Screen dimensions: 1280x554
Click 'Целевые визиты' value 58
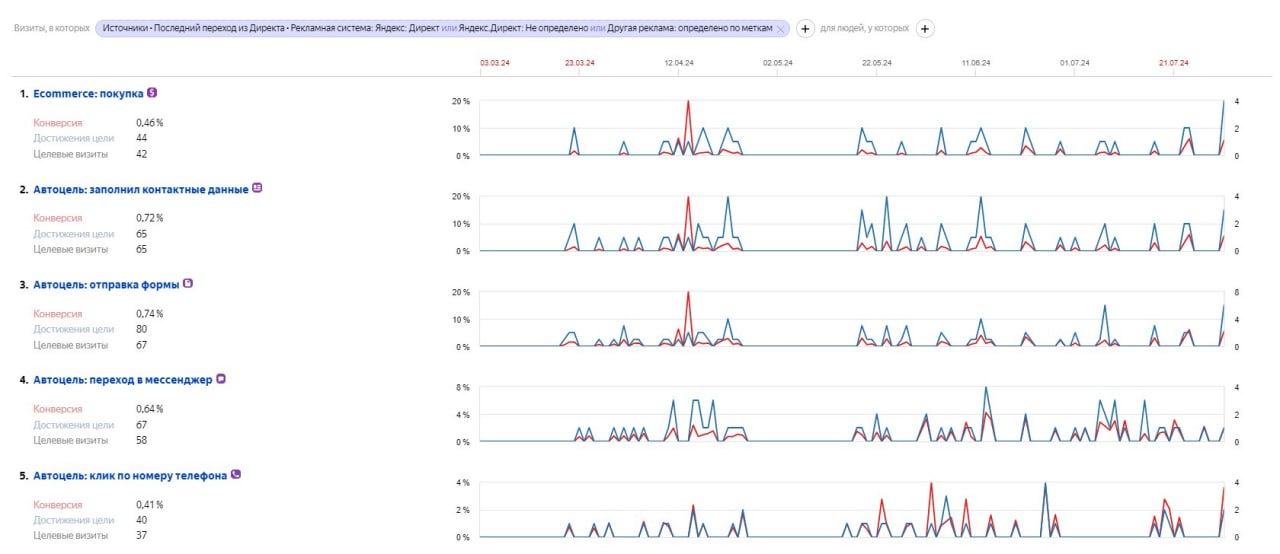point(142,440)
